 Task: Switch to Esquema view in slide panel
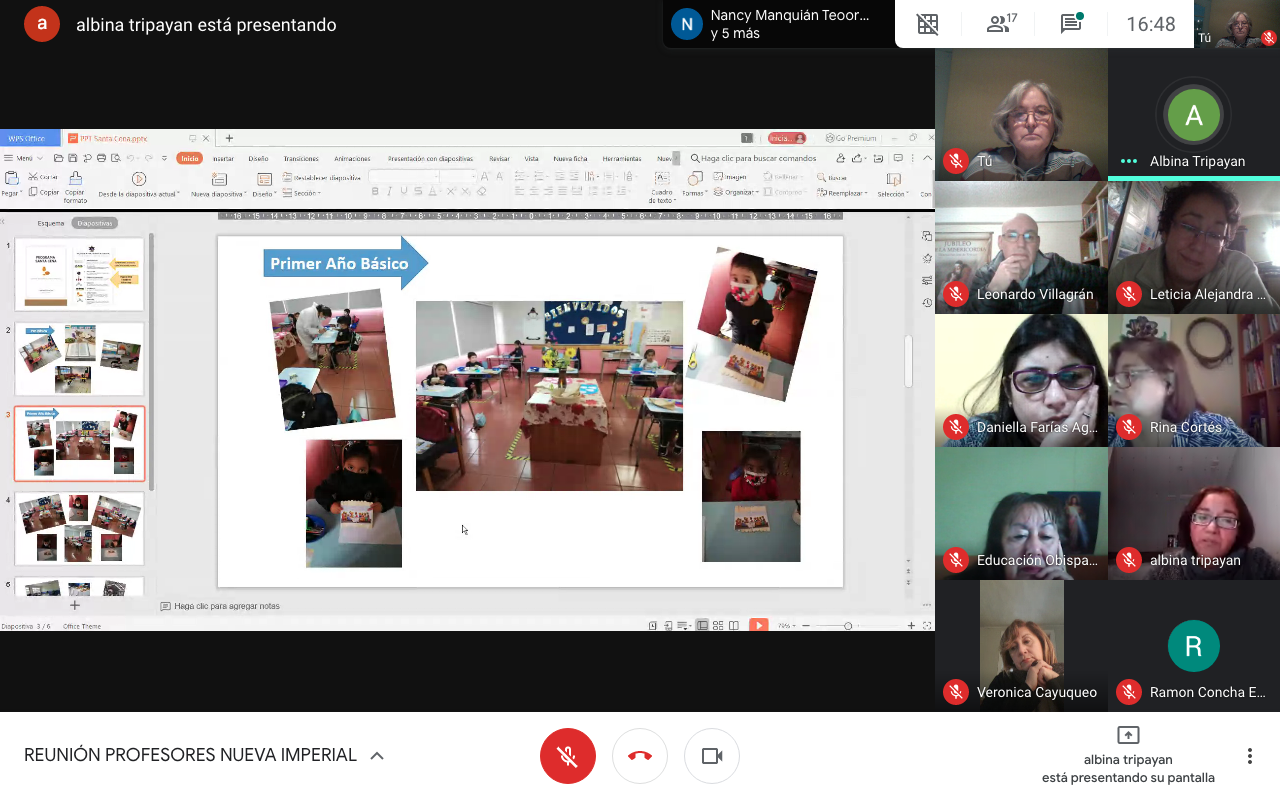pyautogui.click(x=51, y=223)
